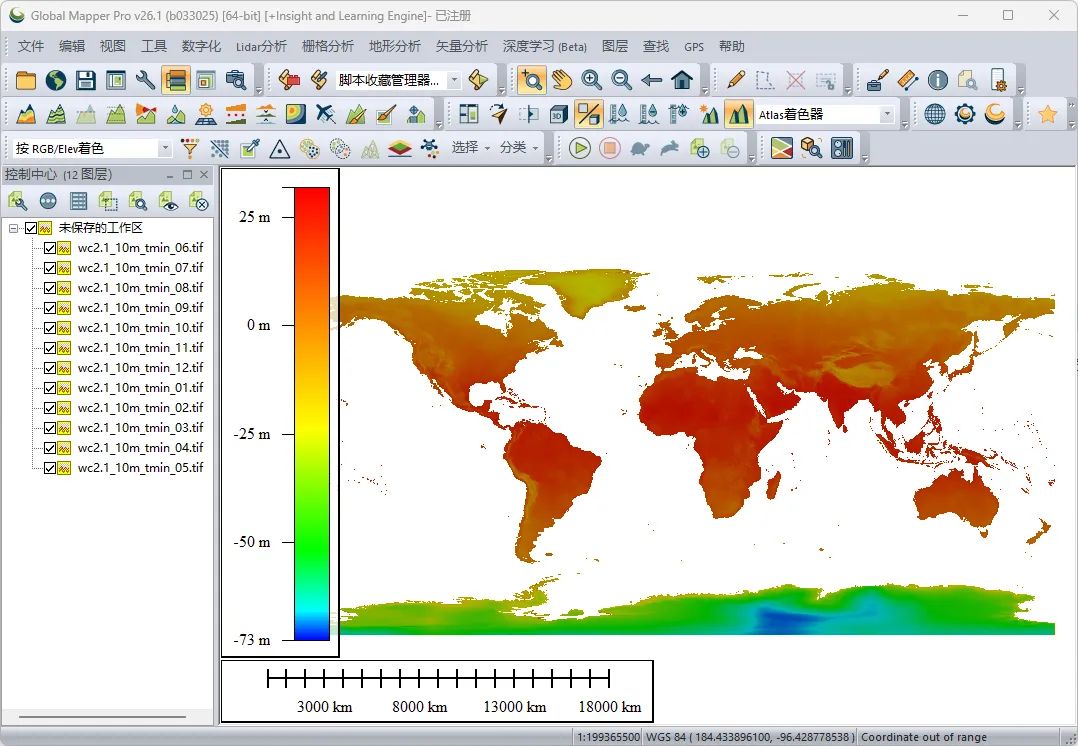Uncheck the wc2.1_10m_tmin_01.tif layer

point(50,388)
